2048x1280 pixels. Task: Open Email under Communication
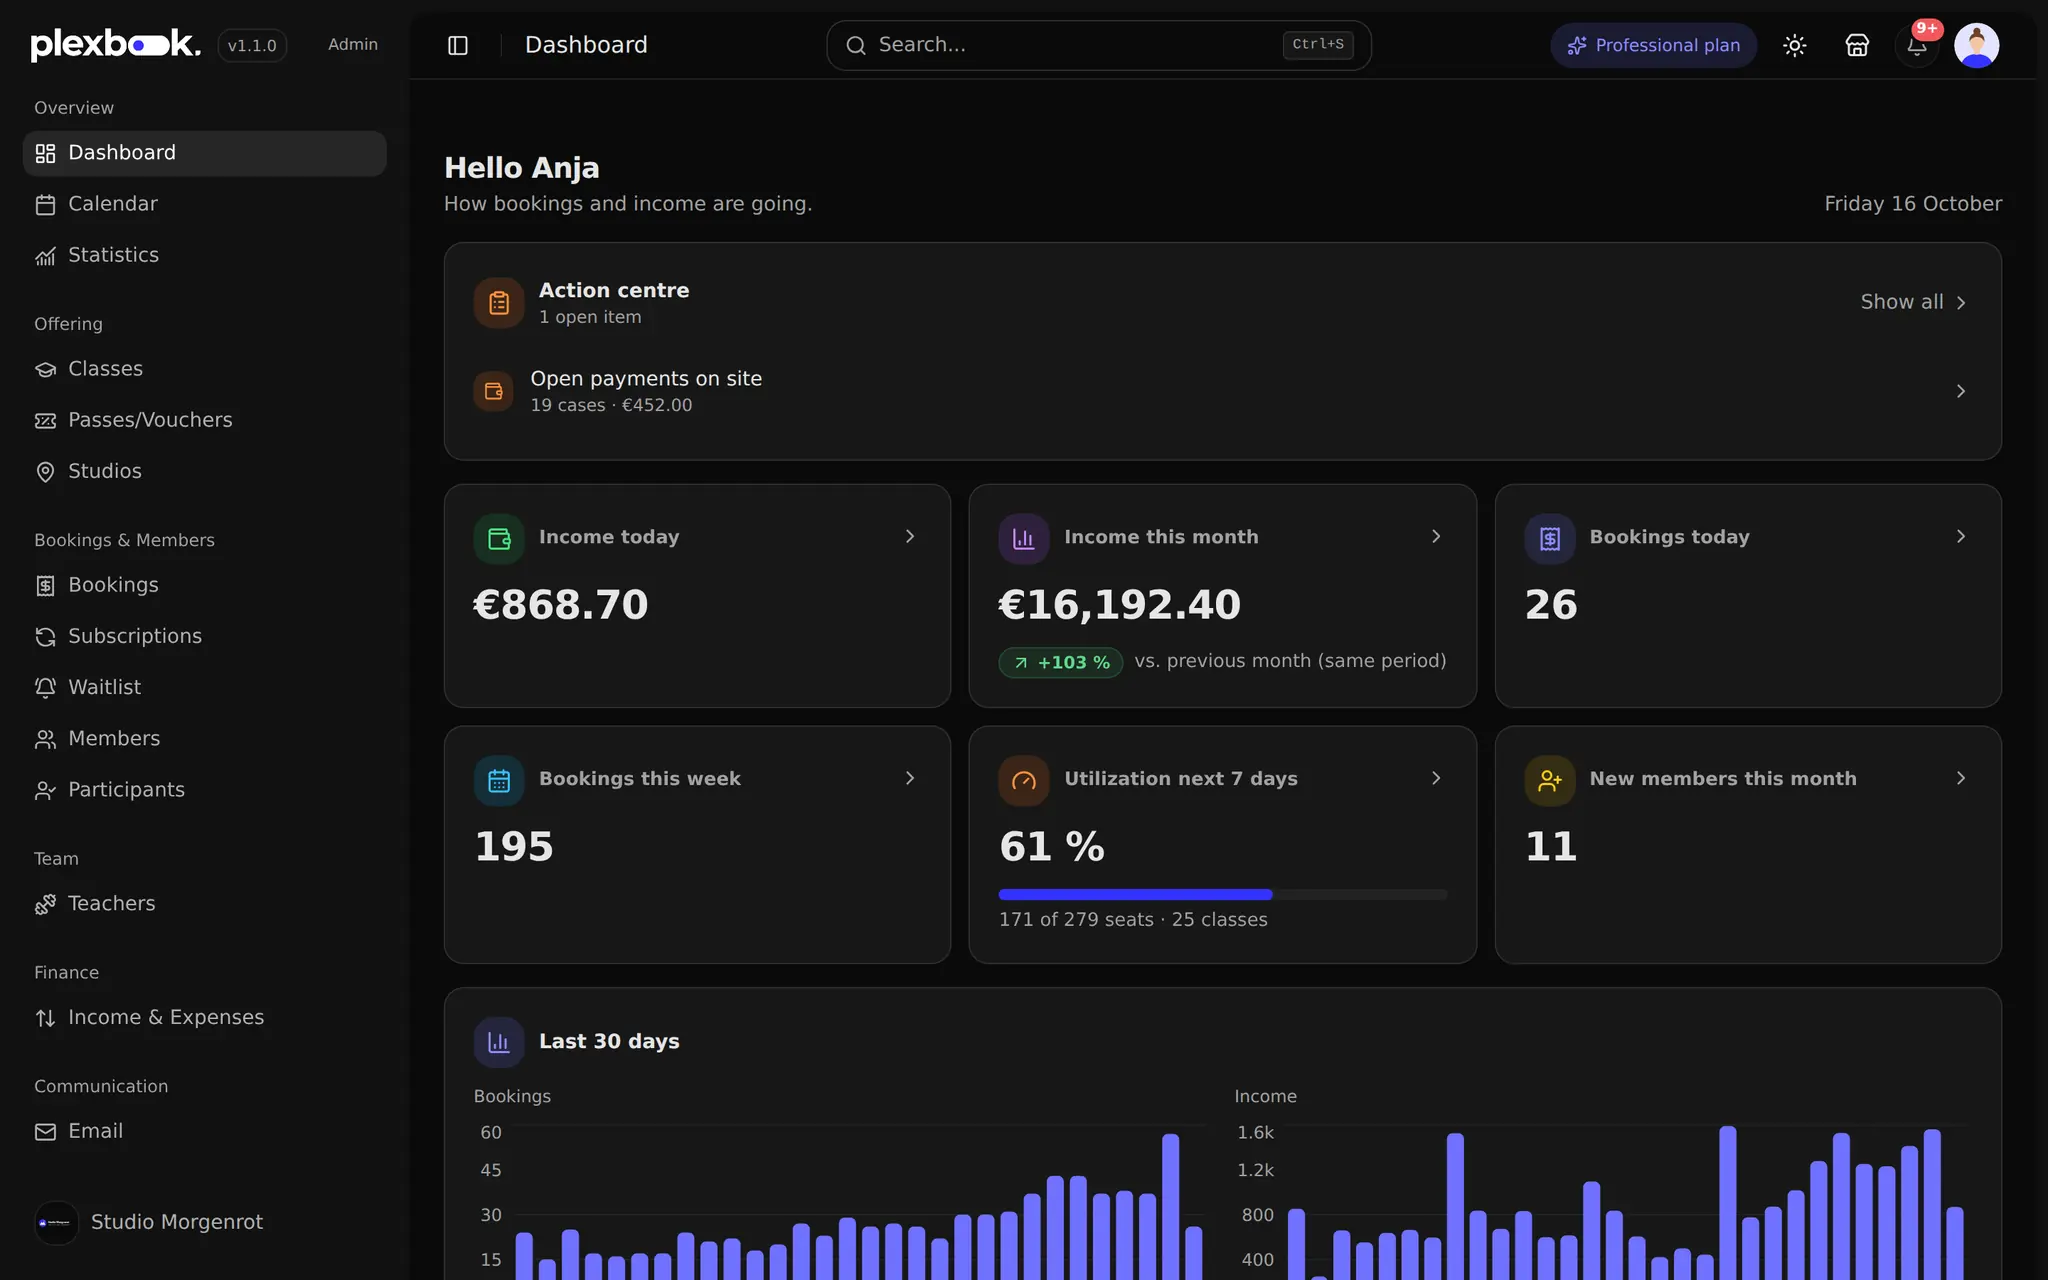[x=205, y=1131]
